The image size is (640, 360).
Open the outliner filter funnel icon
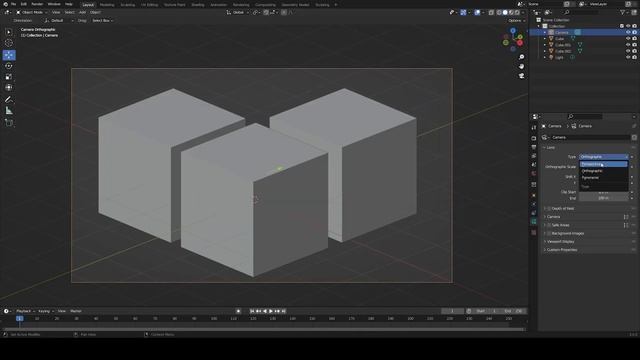(622, 13)
